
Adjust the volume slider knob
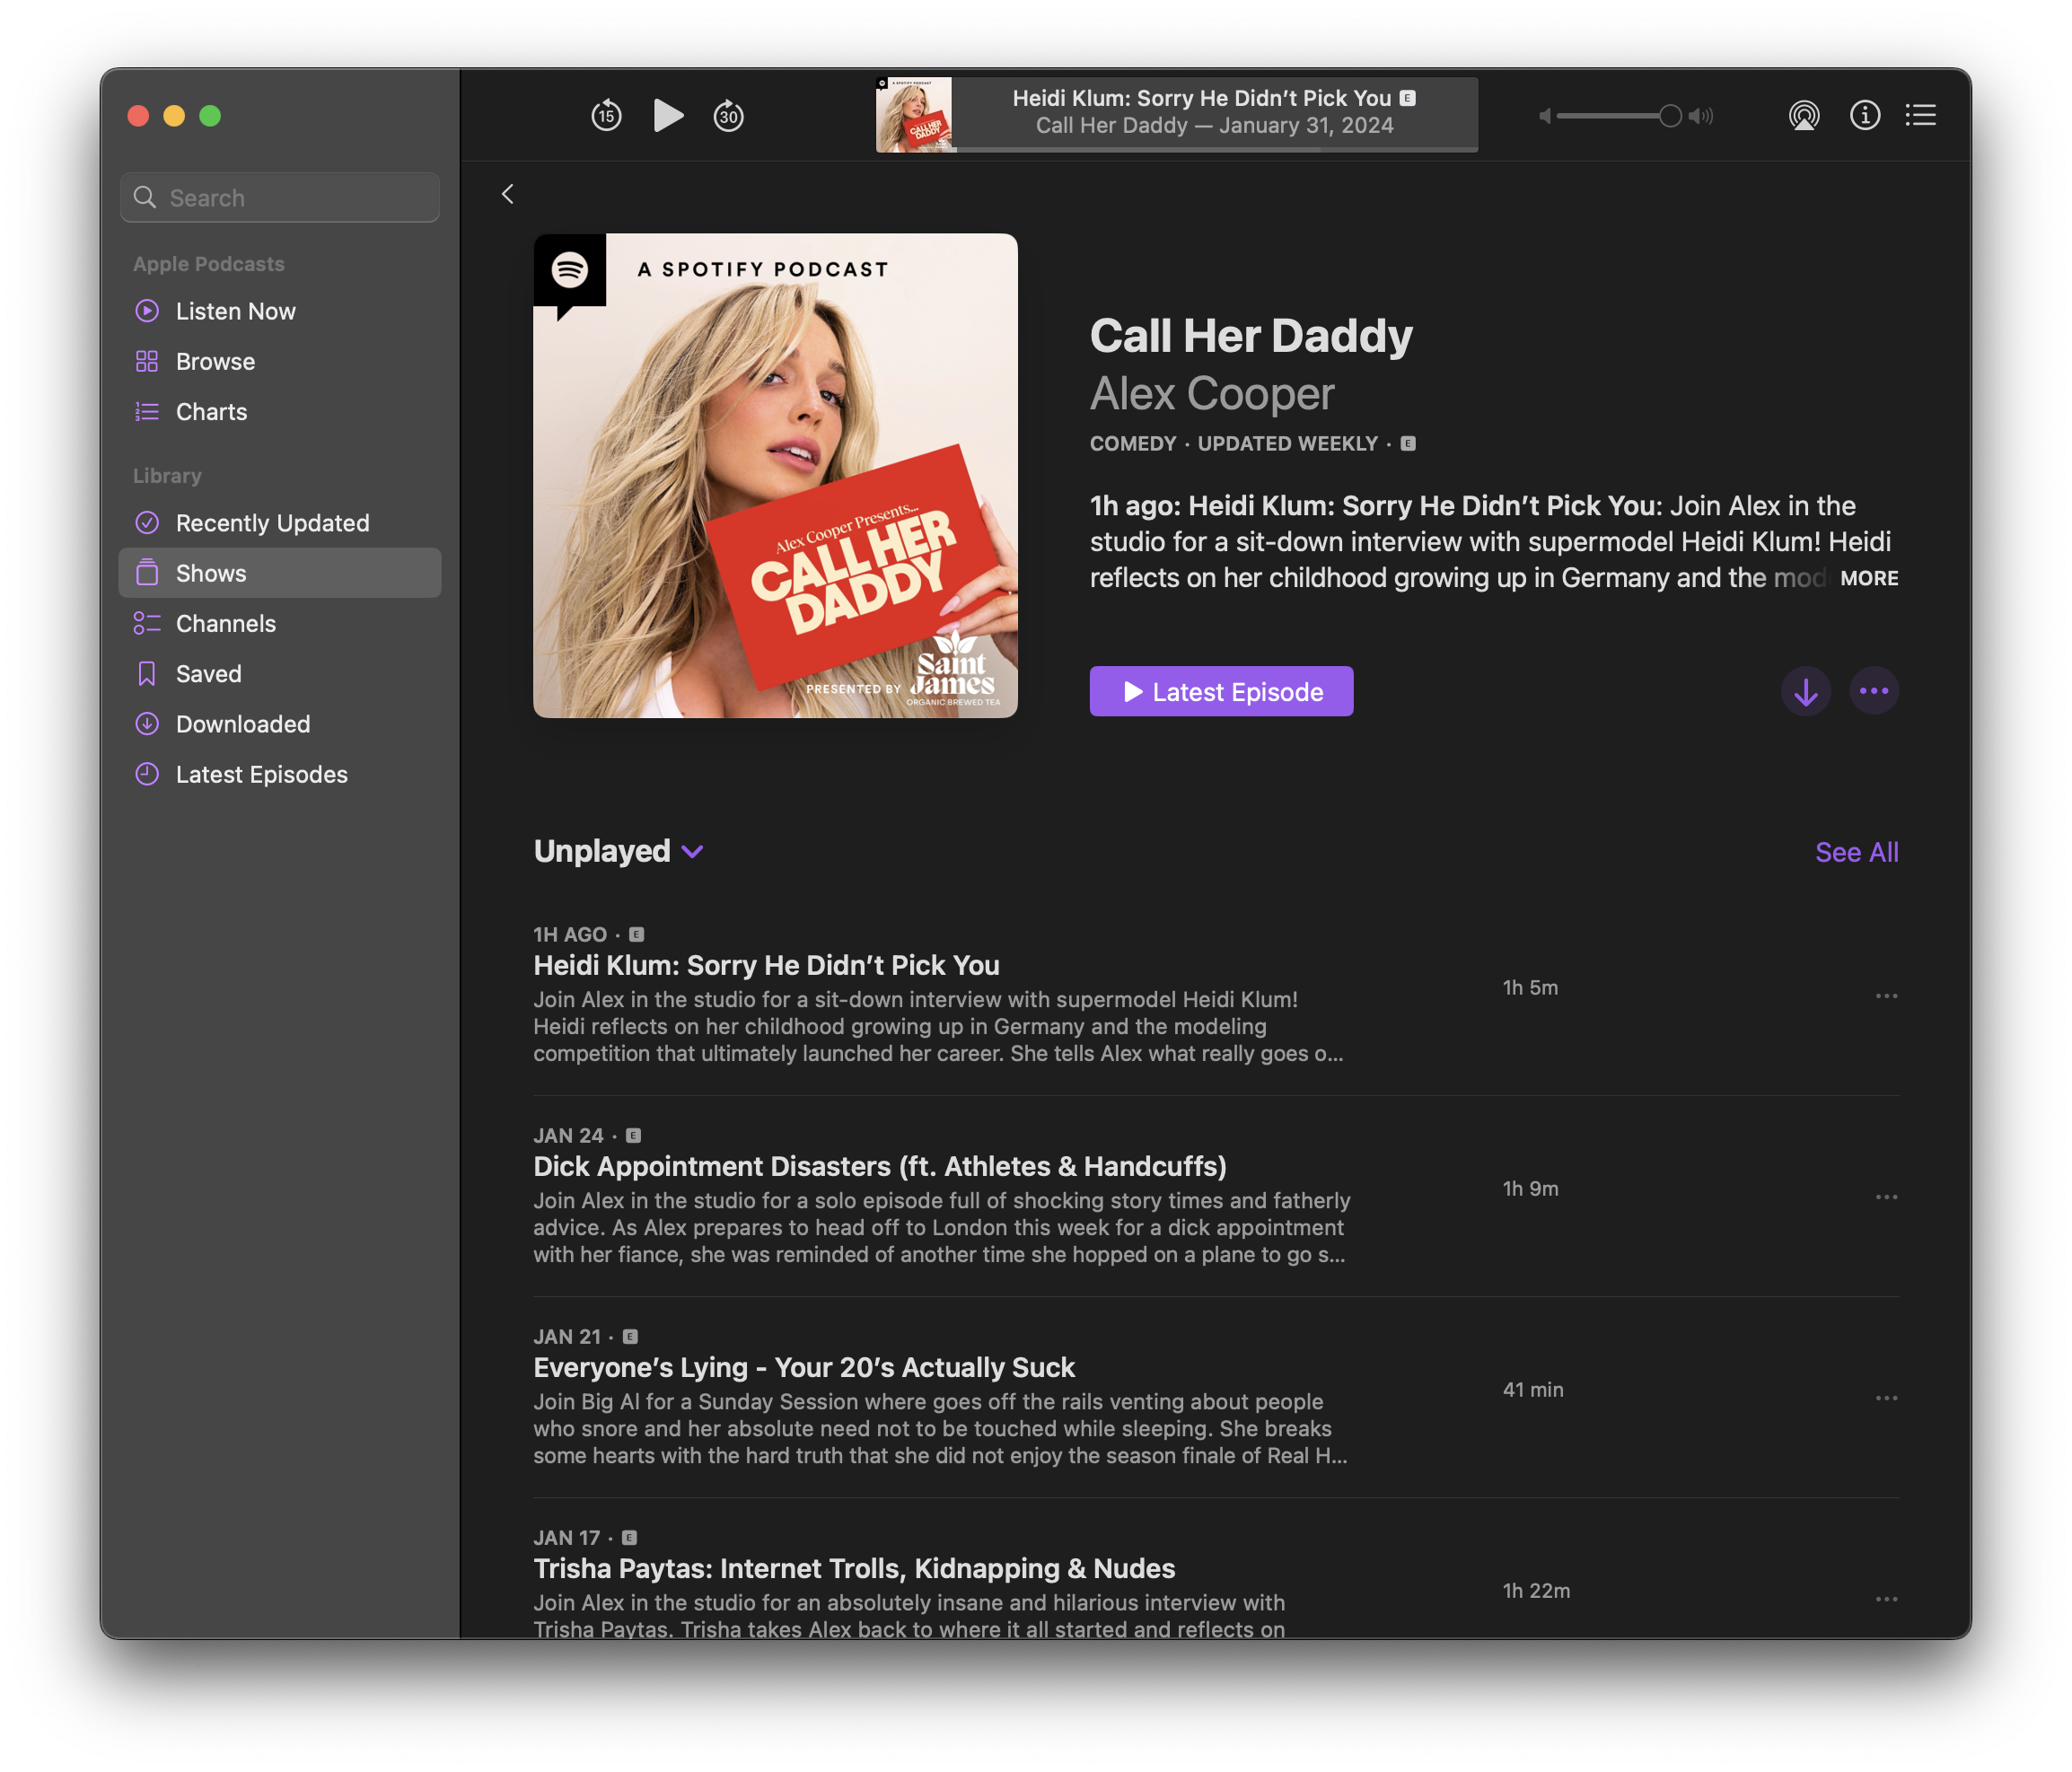[1670, 116]
